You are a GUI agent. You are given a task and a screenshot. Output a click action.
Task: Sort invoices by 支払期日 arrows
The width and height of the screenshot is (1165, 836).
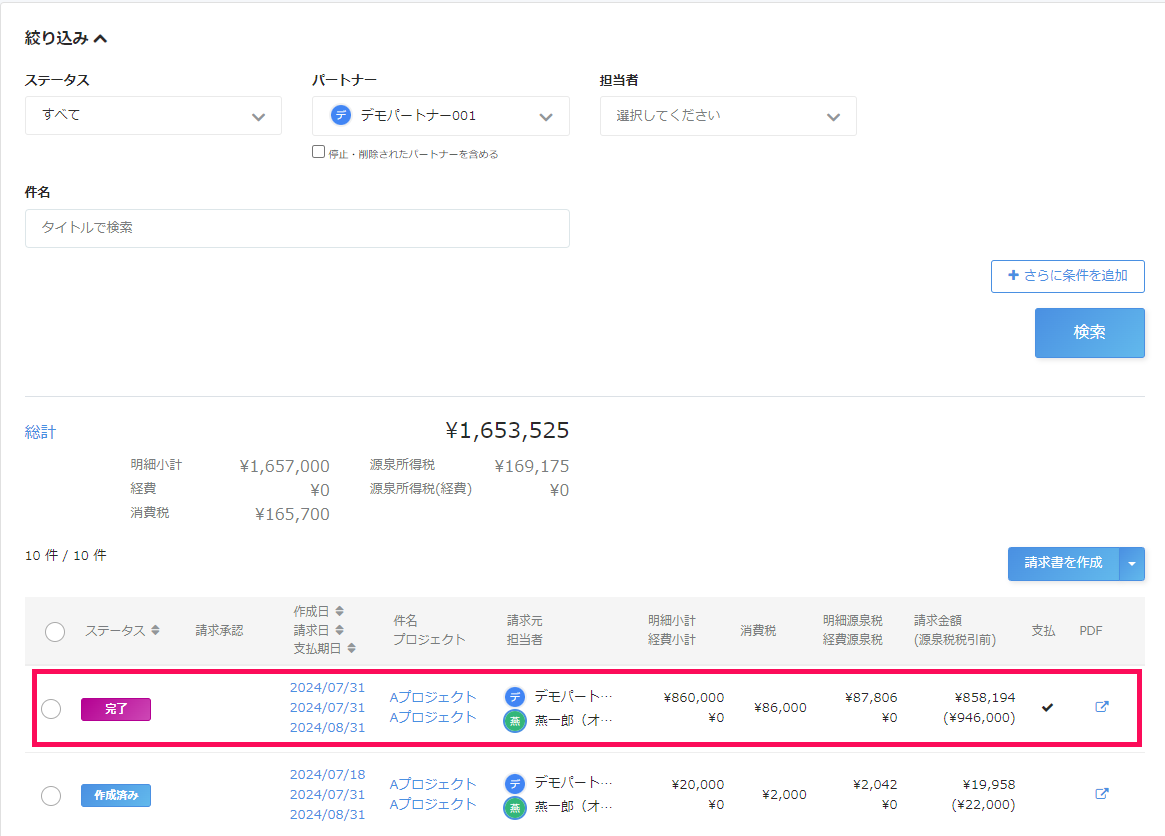coord(351,649)
